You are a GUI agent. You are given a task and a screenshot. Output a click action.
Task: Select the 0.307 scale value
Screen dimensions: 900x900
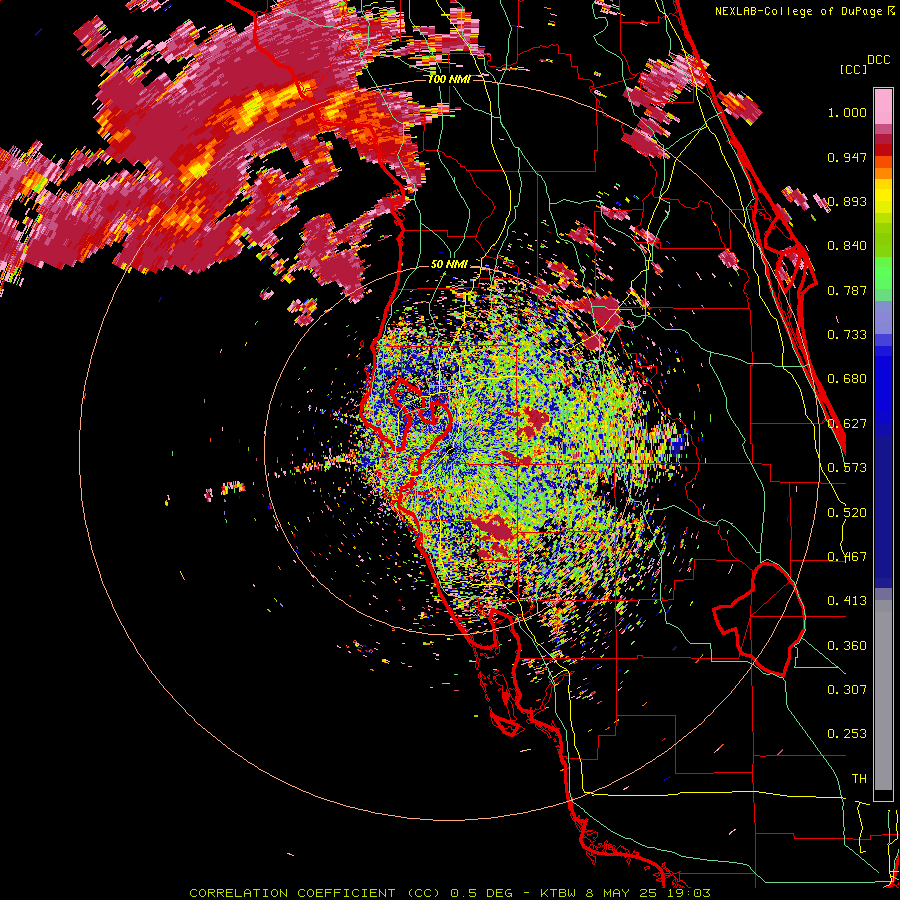click(847, 690)
